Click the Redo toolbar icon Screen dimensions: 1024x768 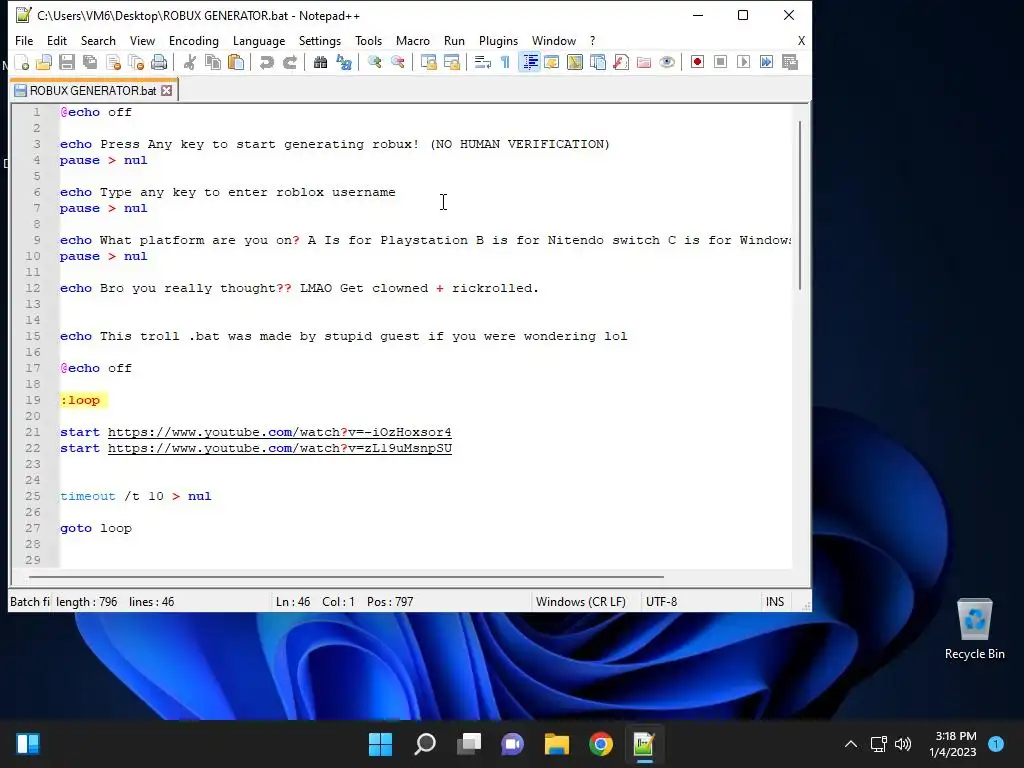click(290, 63)
